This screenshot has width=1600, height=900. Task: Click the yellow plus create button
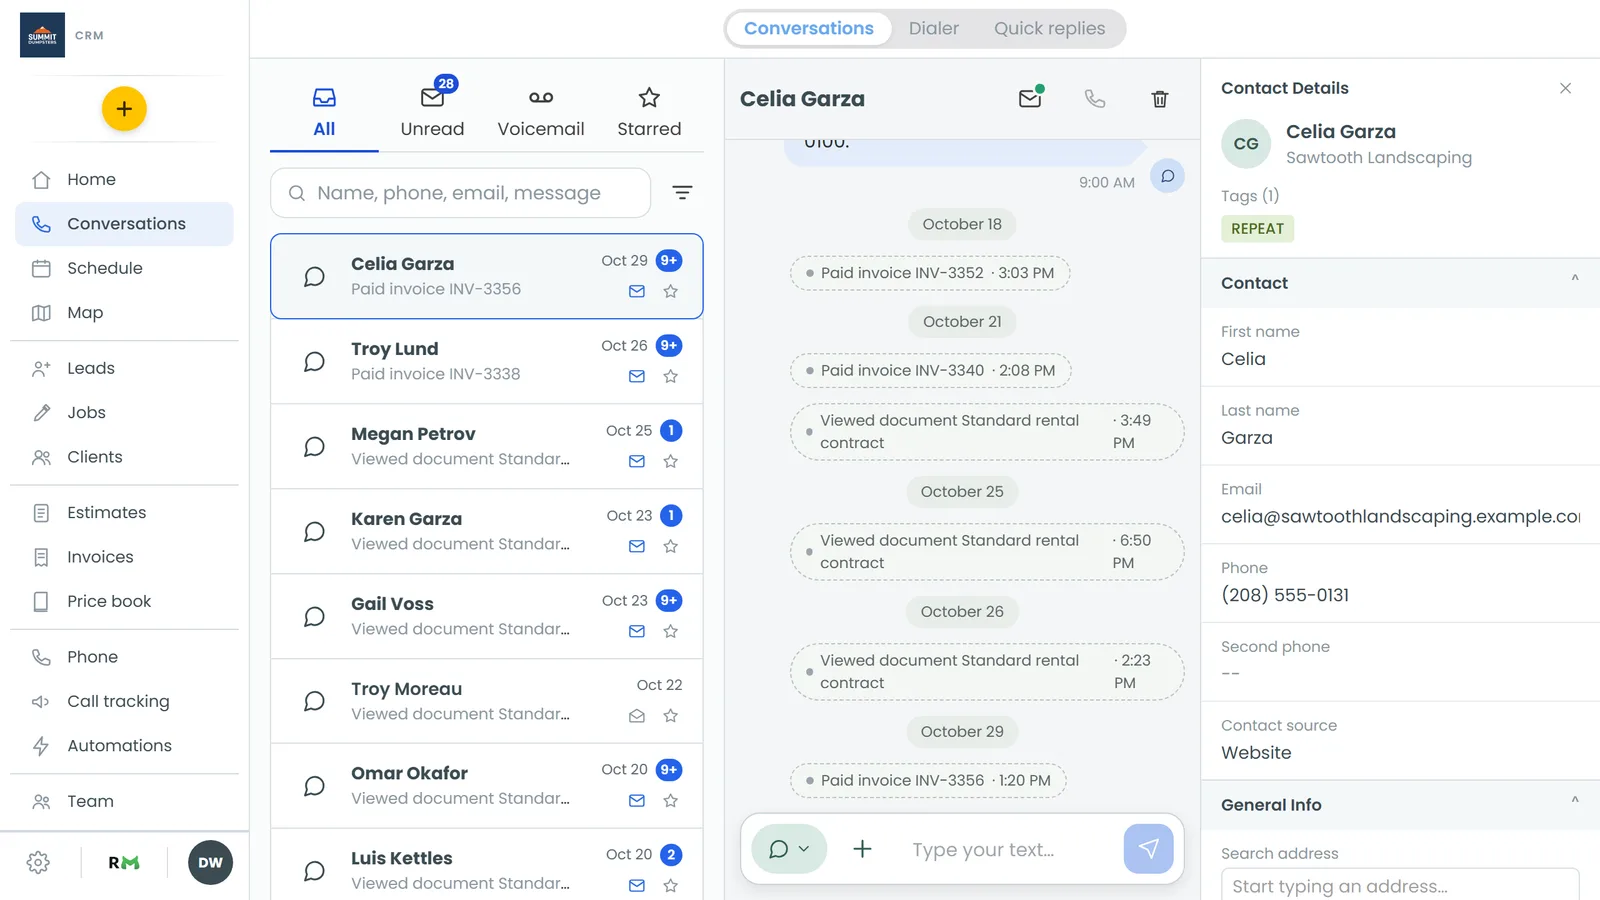pos(124,109)
